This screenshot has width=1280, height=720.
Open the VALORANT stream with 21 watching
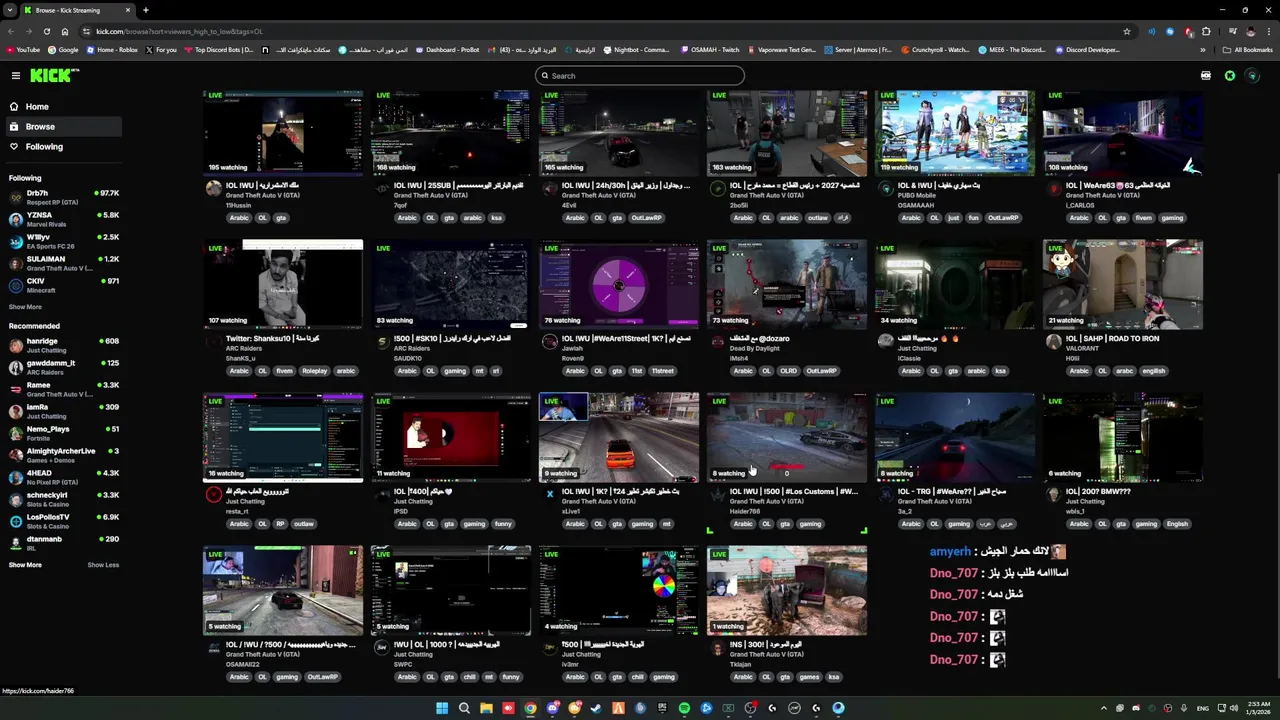1123,285
